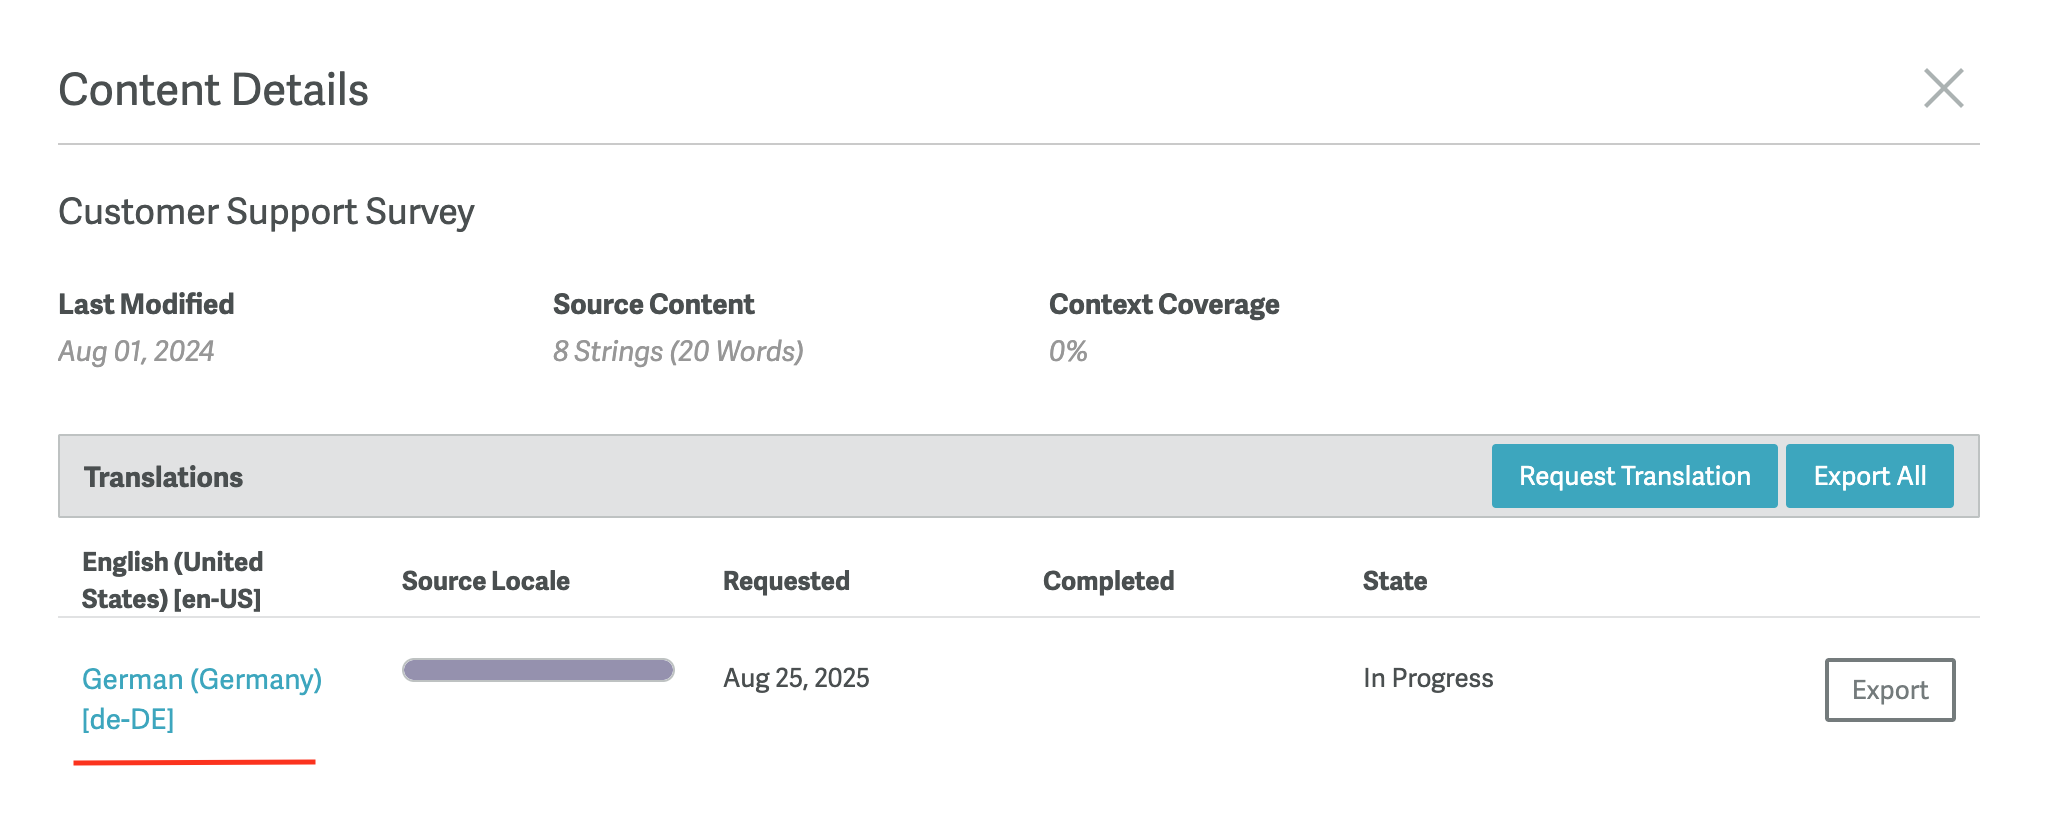Click the Customer Support Survey heading
2049x838 pixels.
(x=266, y=212)
